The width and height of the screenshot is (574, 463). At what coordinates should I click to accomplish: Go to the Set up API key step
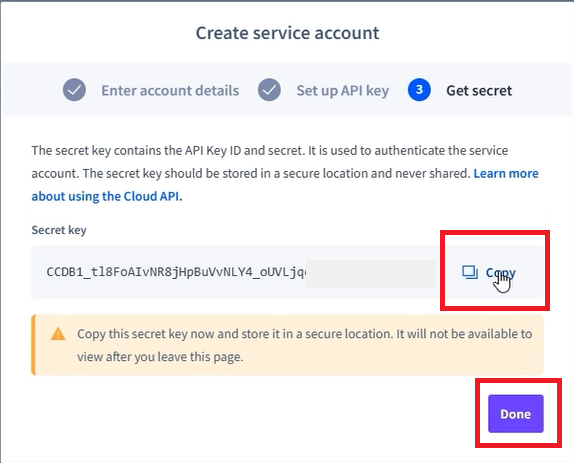(343, 90)
